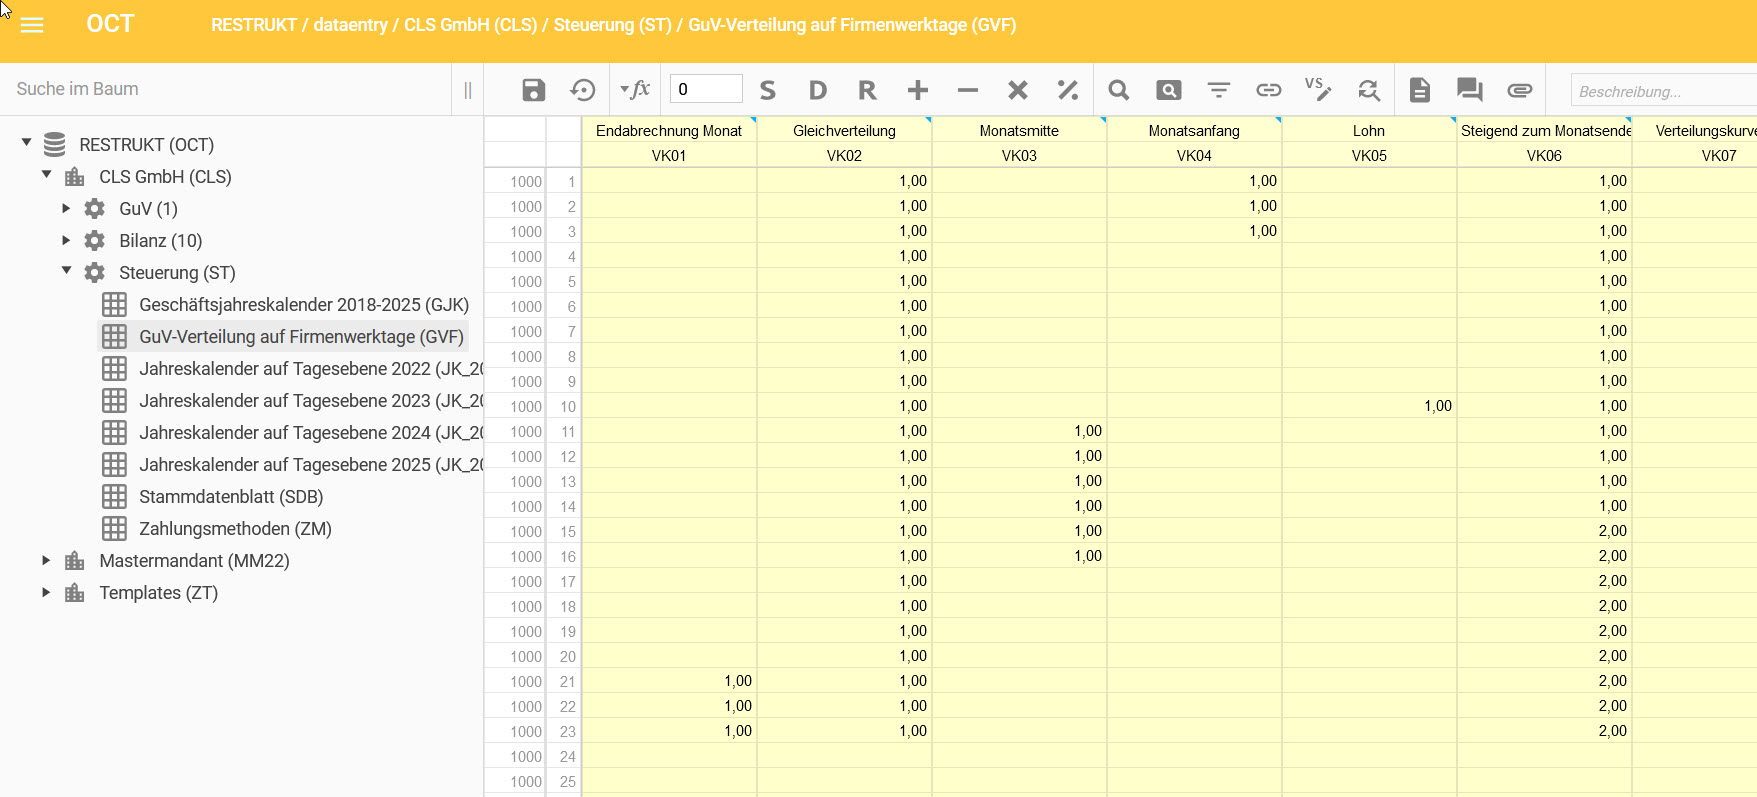
Task: Click the percent icon in toolbar
Action: [1068, 90]
